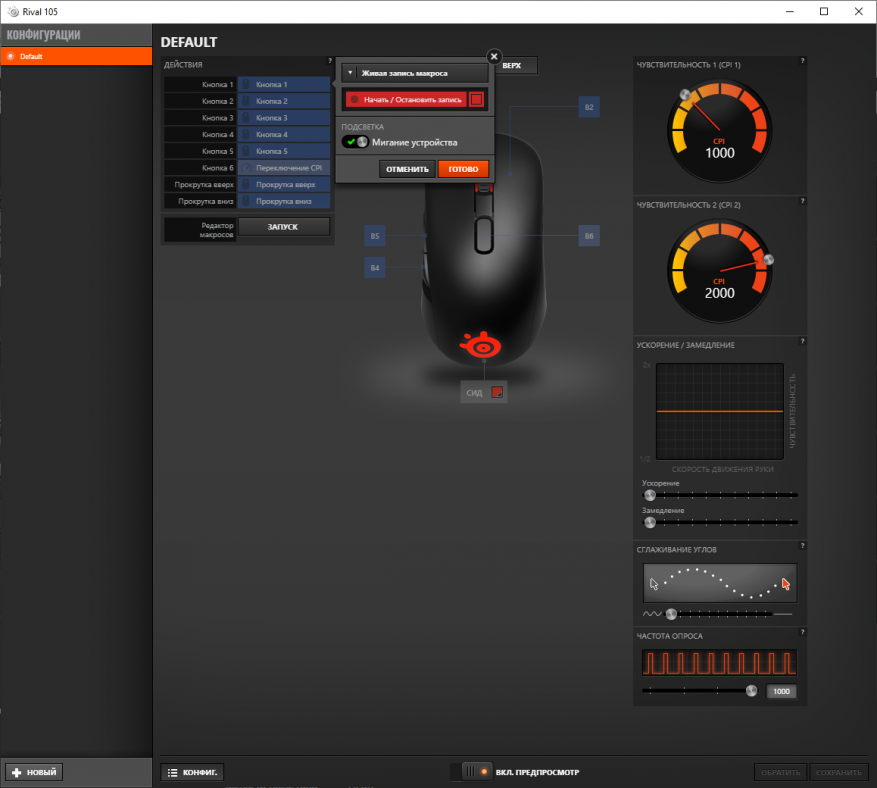Image resolution: width=877 pixels, height=788 pixels.
Task: Open help for Чувствительность 1 panel
Action: pos(802,61)
